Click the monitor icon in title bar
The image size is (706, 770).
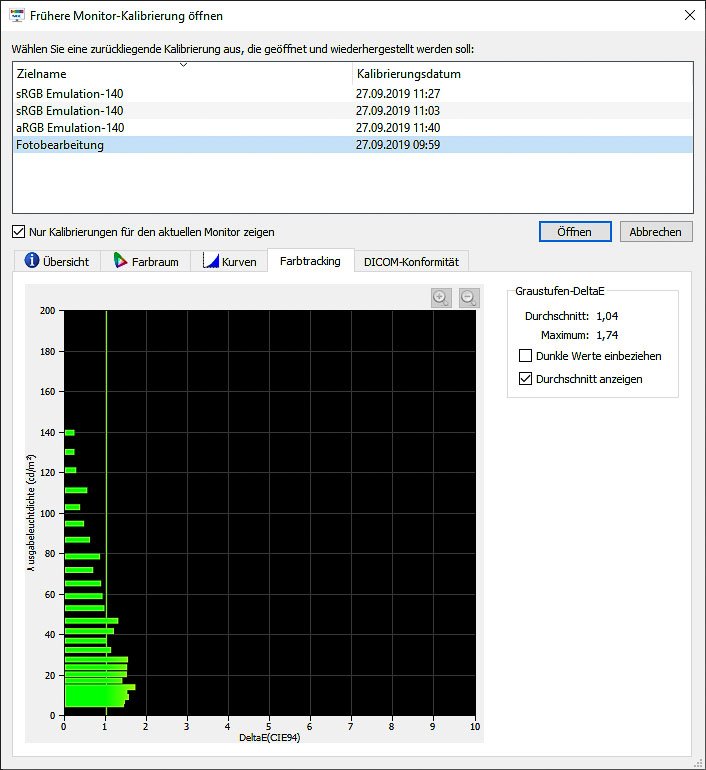(x=17, y=15)
